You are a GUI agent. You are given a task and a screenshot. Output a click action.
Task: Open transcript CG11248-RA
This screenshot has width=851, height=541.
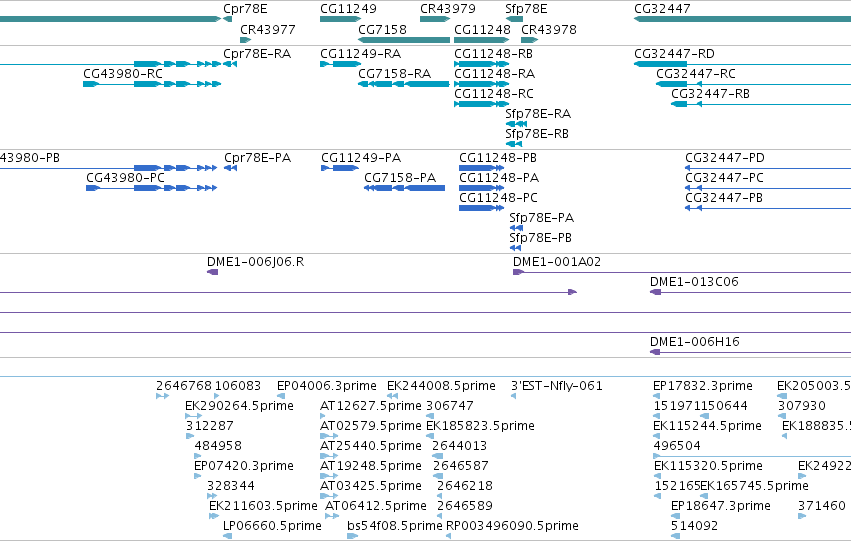494,73
